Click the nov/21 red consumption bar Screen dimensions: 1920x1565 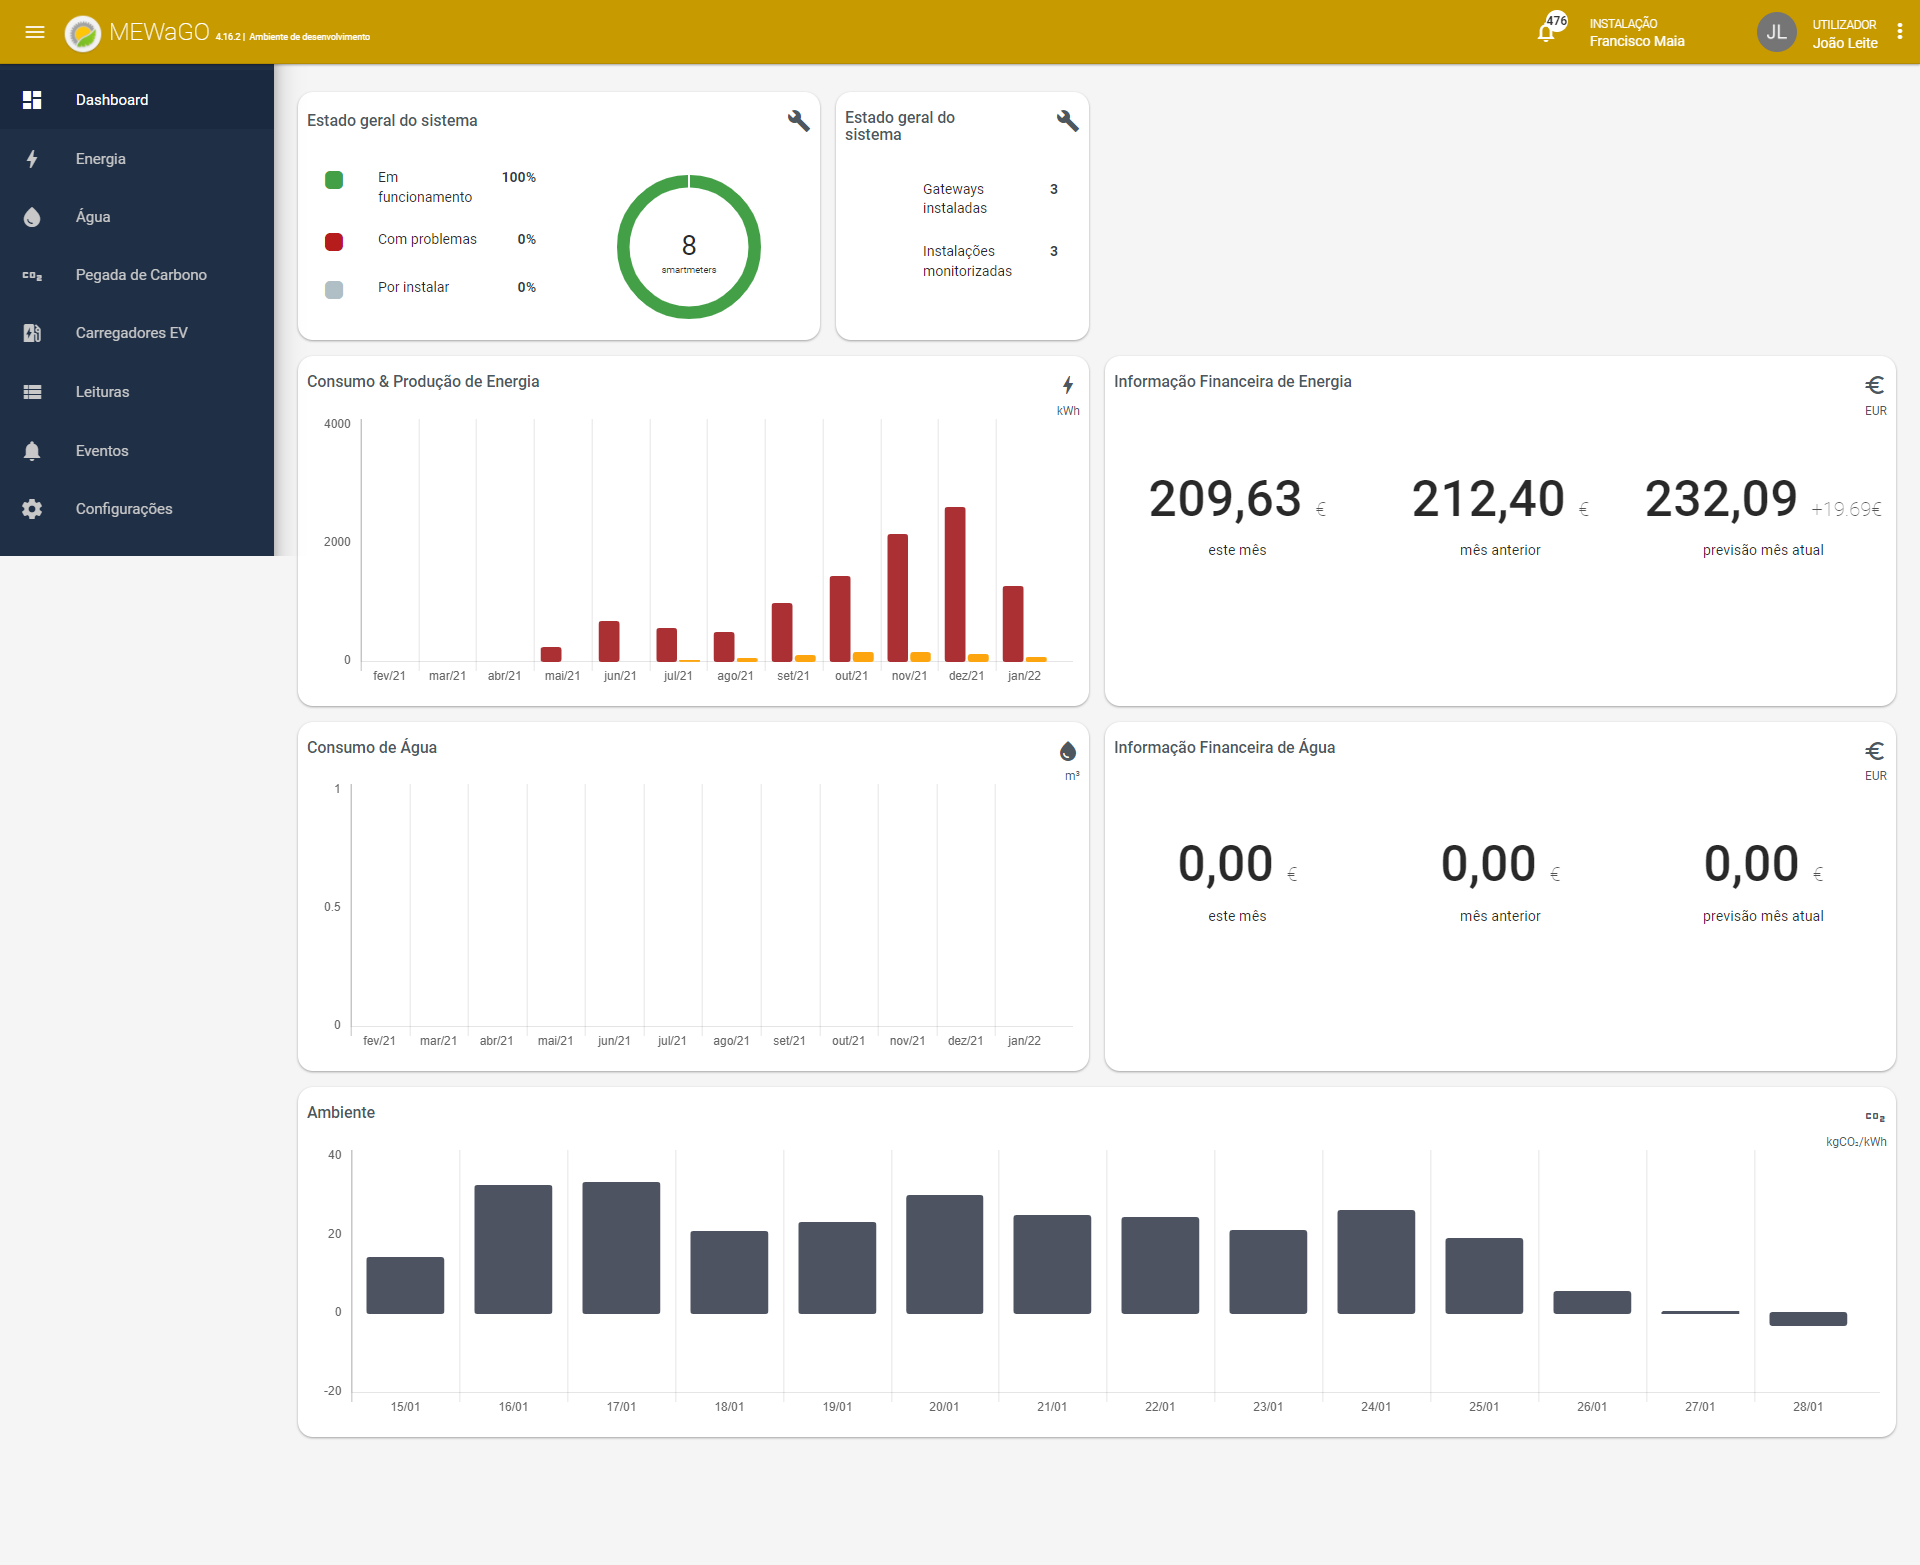tap(898, 598)
